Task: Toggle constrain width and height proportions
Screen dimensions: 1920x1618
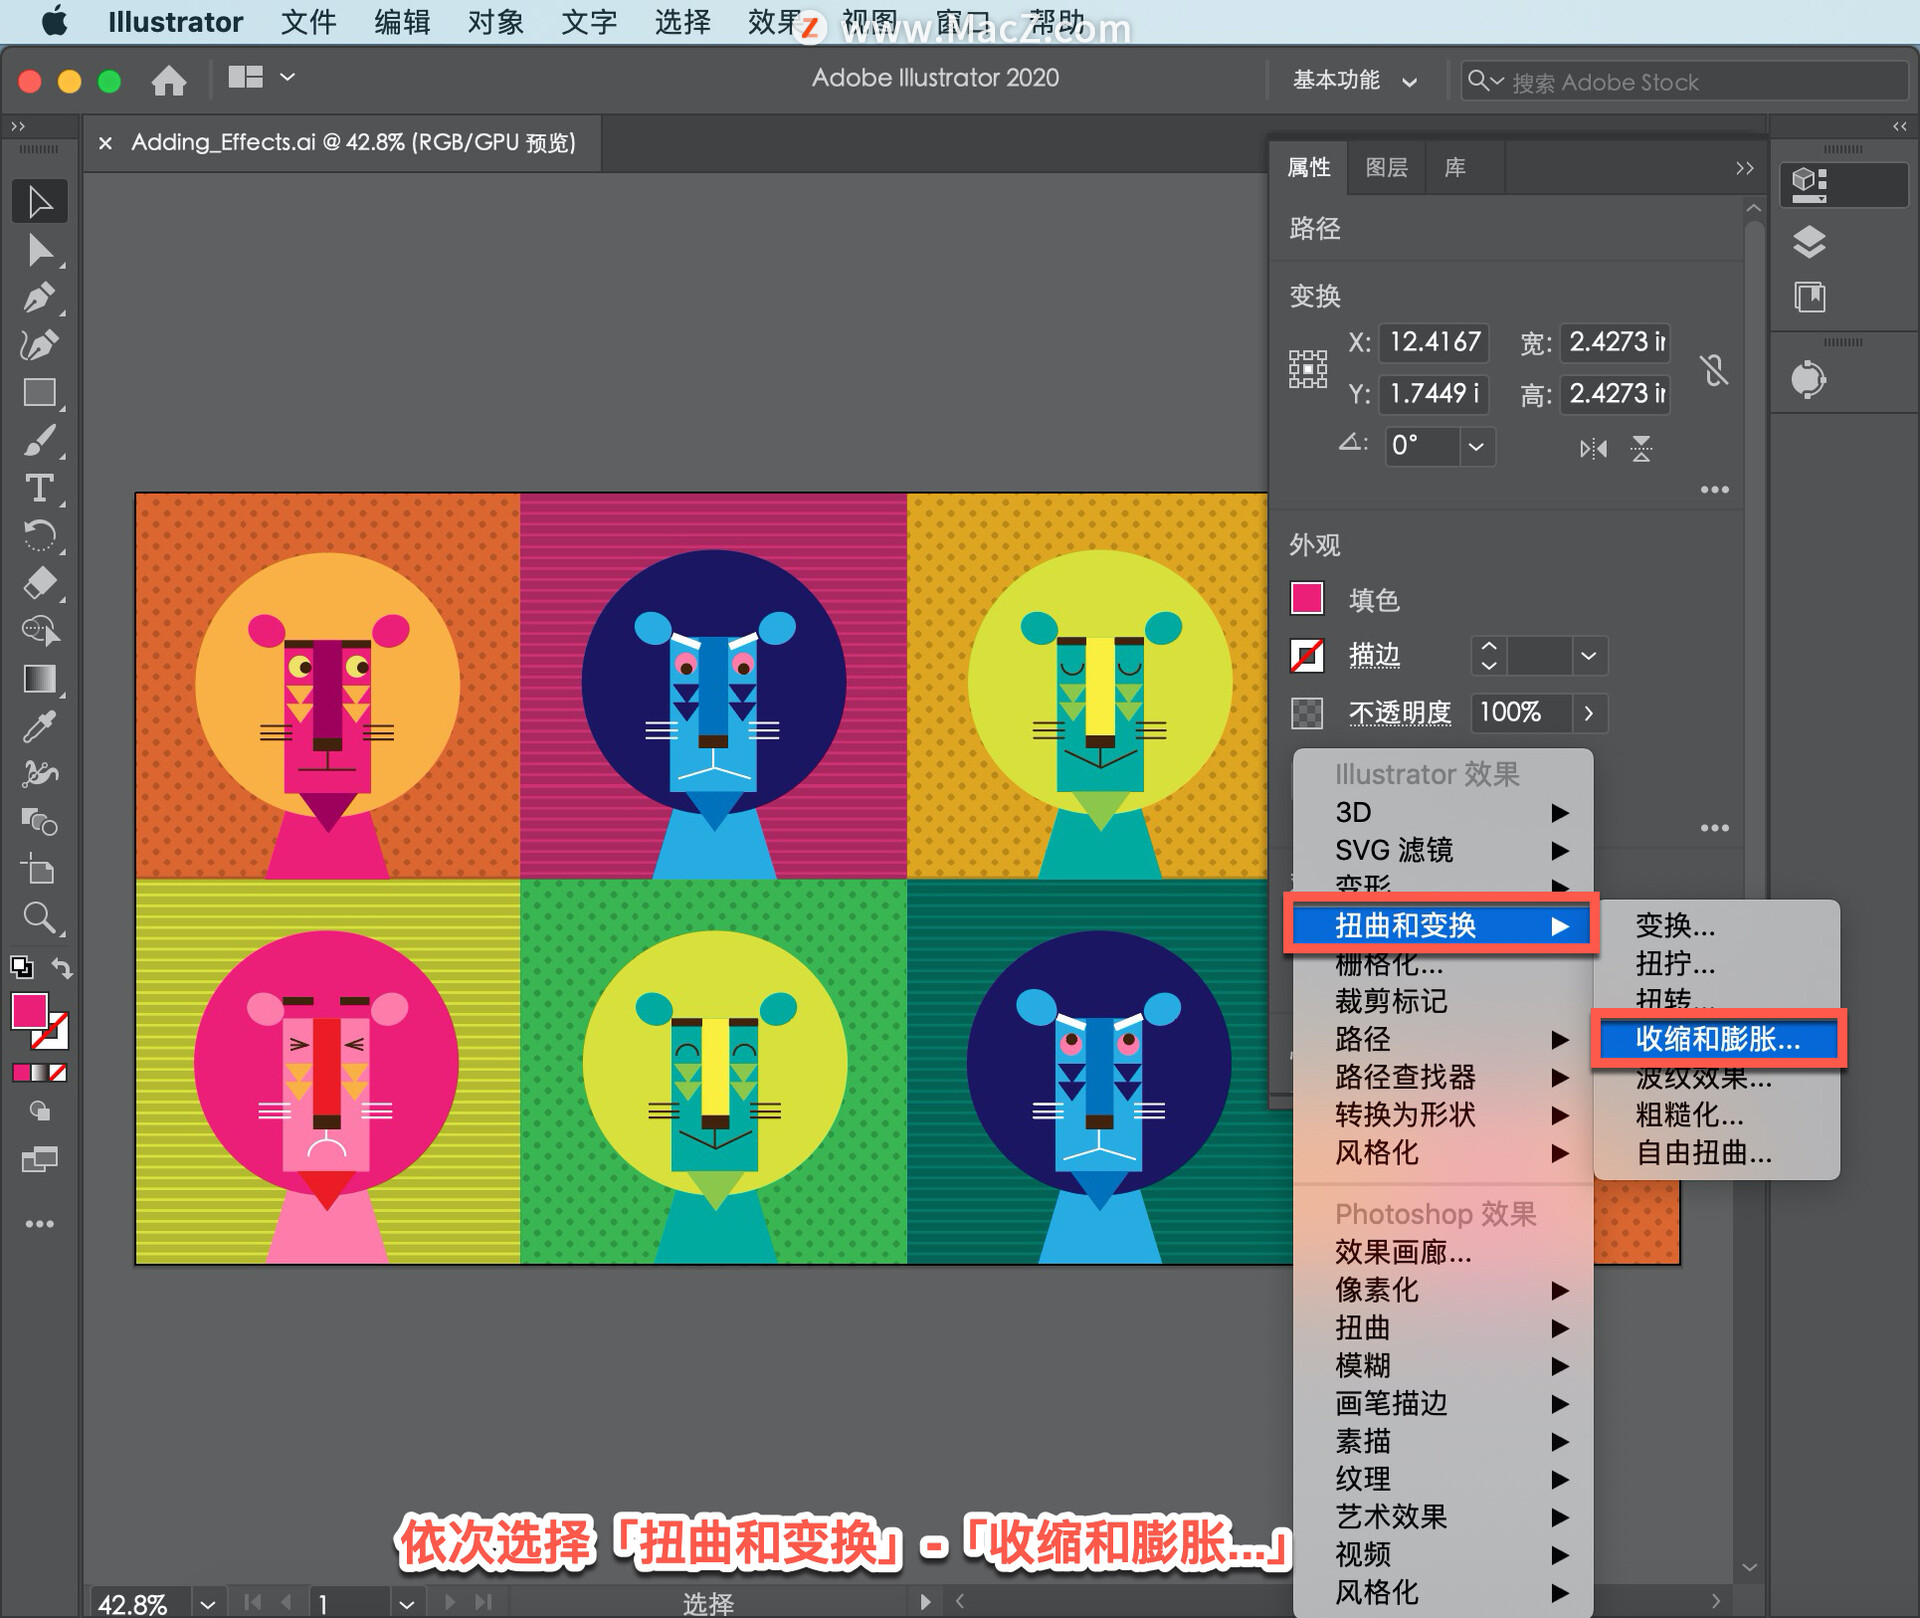Action: pyautogui.click(x=1714, y=370)
